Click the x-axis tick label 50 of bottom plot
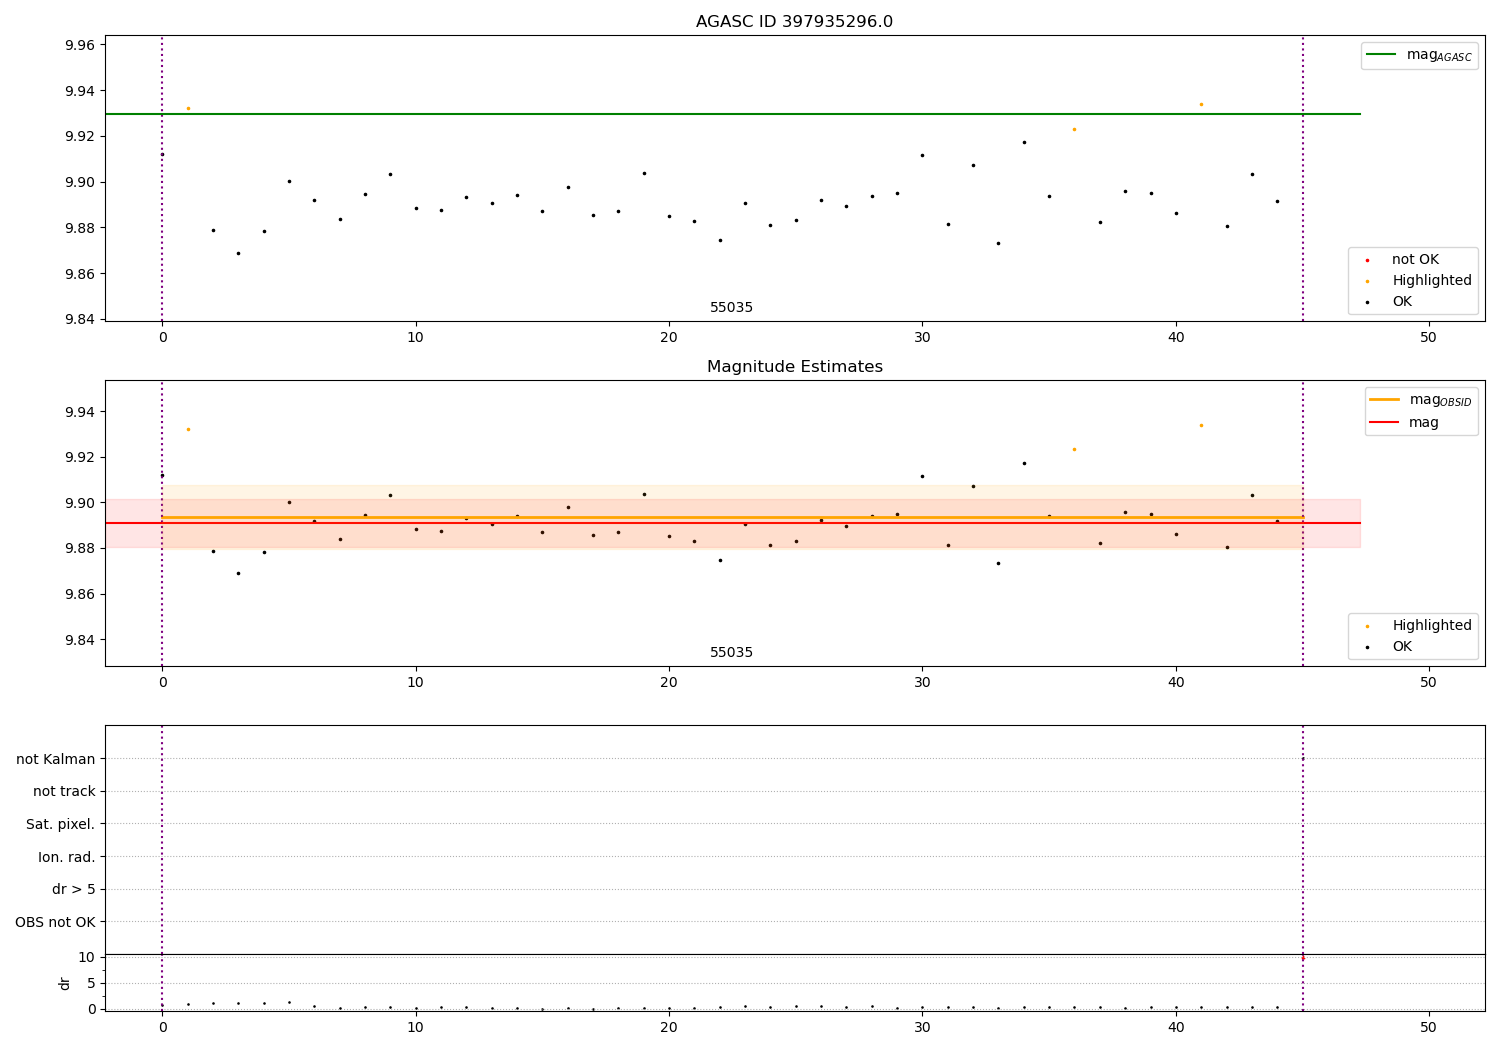This screenshot has width=1500, height=1050. tap(1428, 1027)
